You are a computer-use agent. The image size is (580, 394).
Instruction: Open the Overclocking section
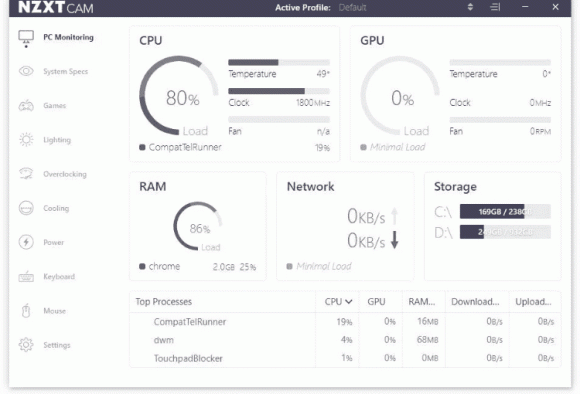(65, 174)
